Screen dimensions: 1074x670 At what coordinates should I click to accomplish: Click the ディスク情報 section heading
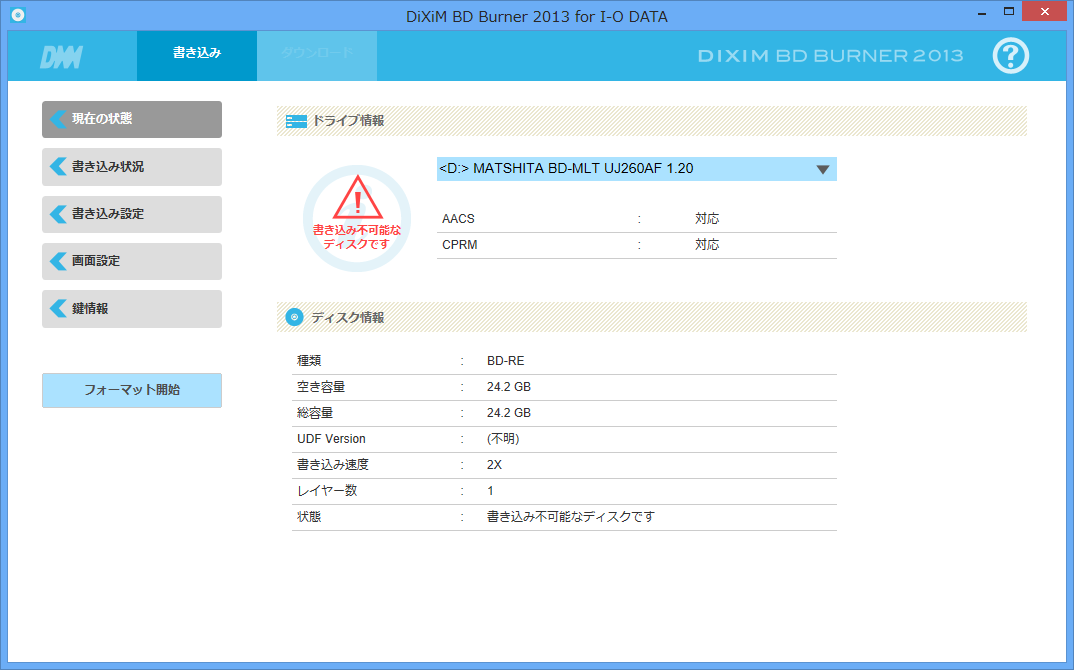(348, 317)
